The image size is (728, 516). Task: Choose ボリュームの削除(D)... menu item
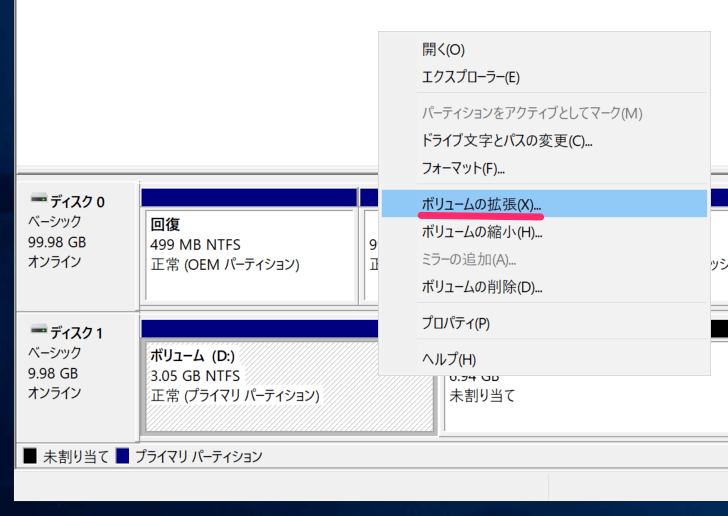(481, 287)
